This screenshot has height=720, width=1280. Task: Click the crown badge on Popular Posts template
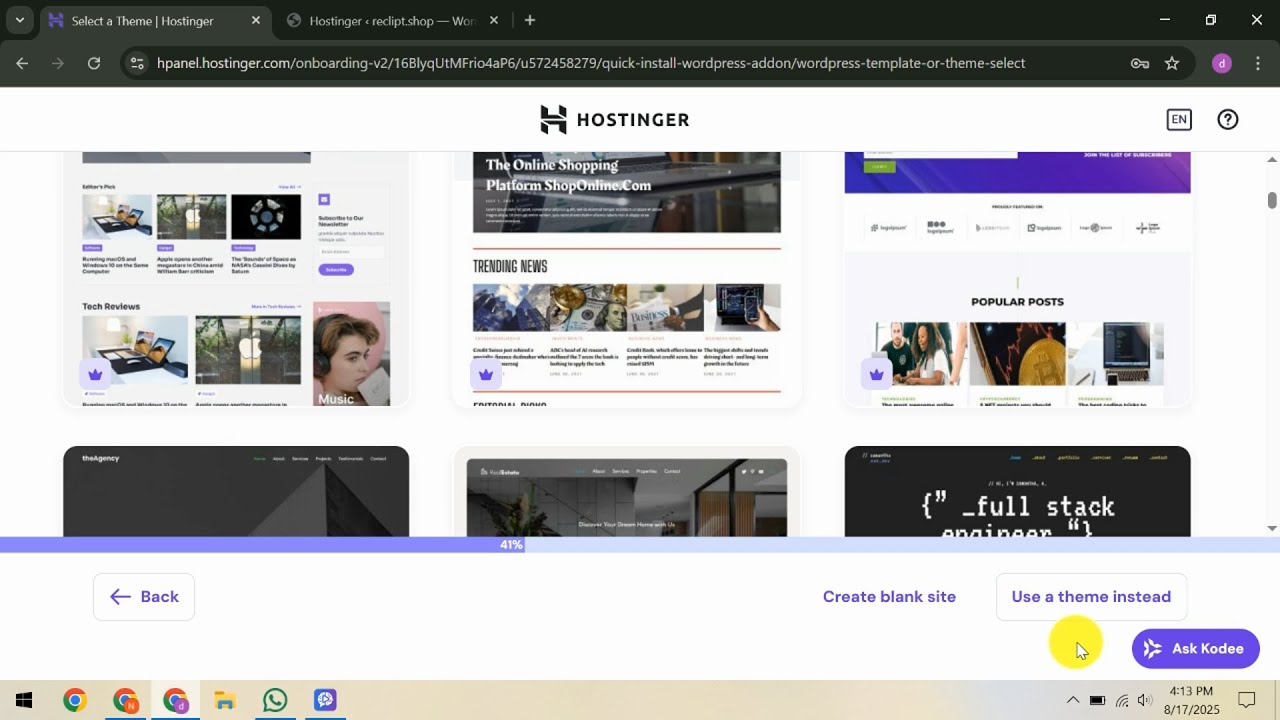876,374
